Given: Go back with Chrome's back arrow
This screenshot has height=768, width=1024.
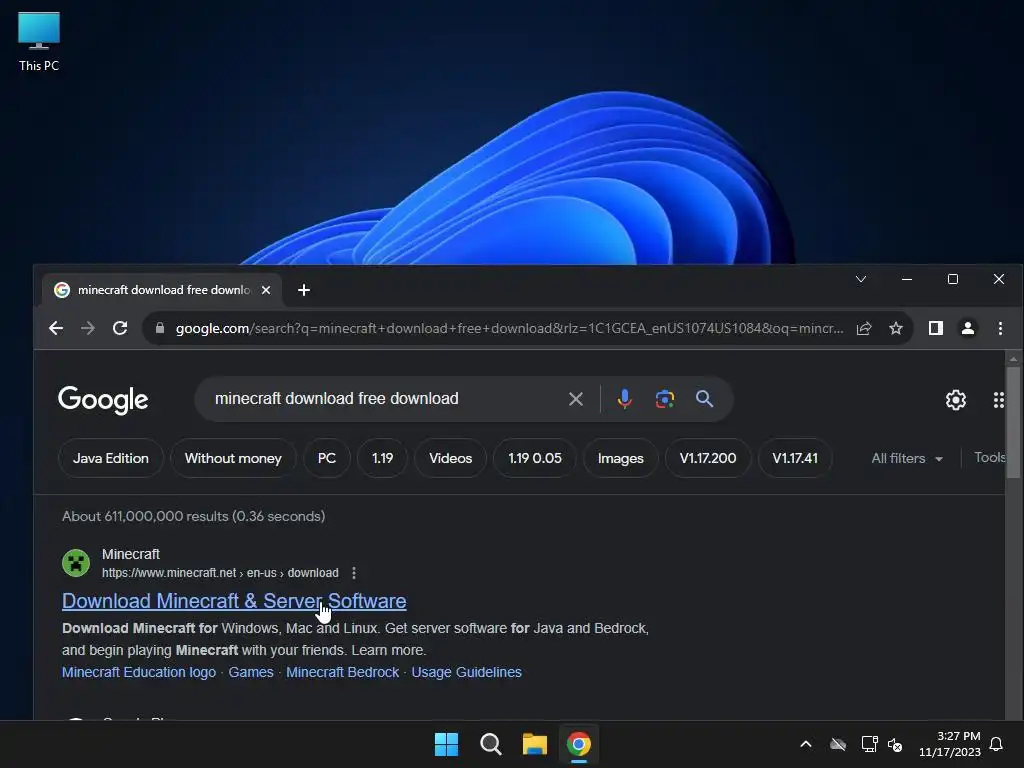Looking at the screenshot, I should pos(56,328).
